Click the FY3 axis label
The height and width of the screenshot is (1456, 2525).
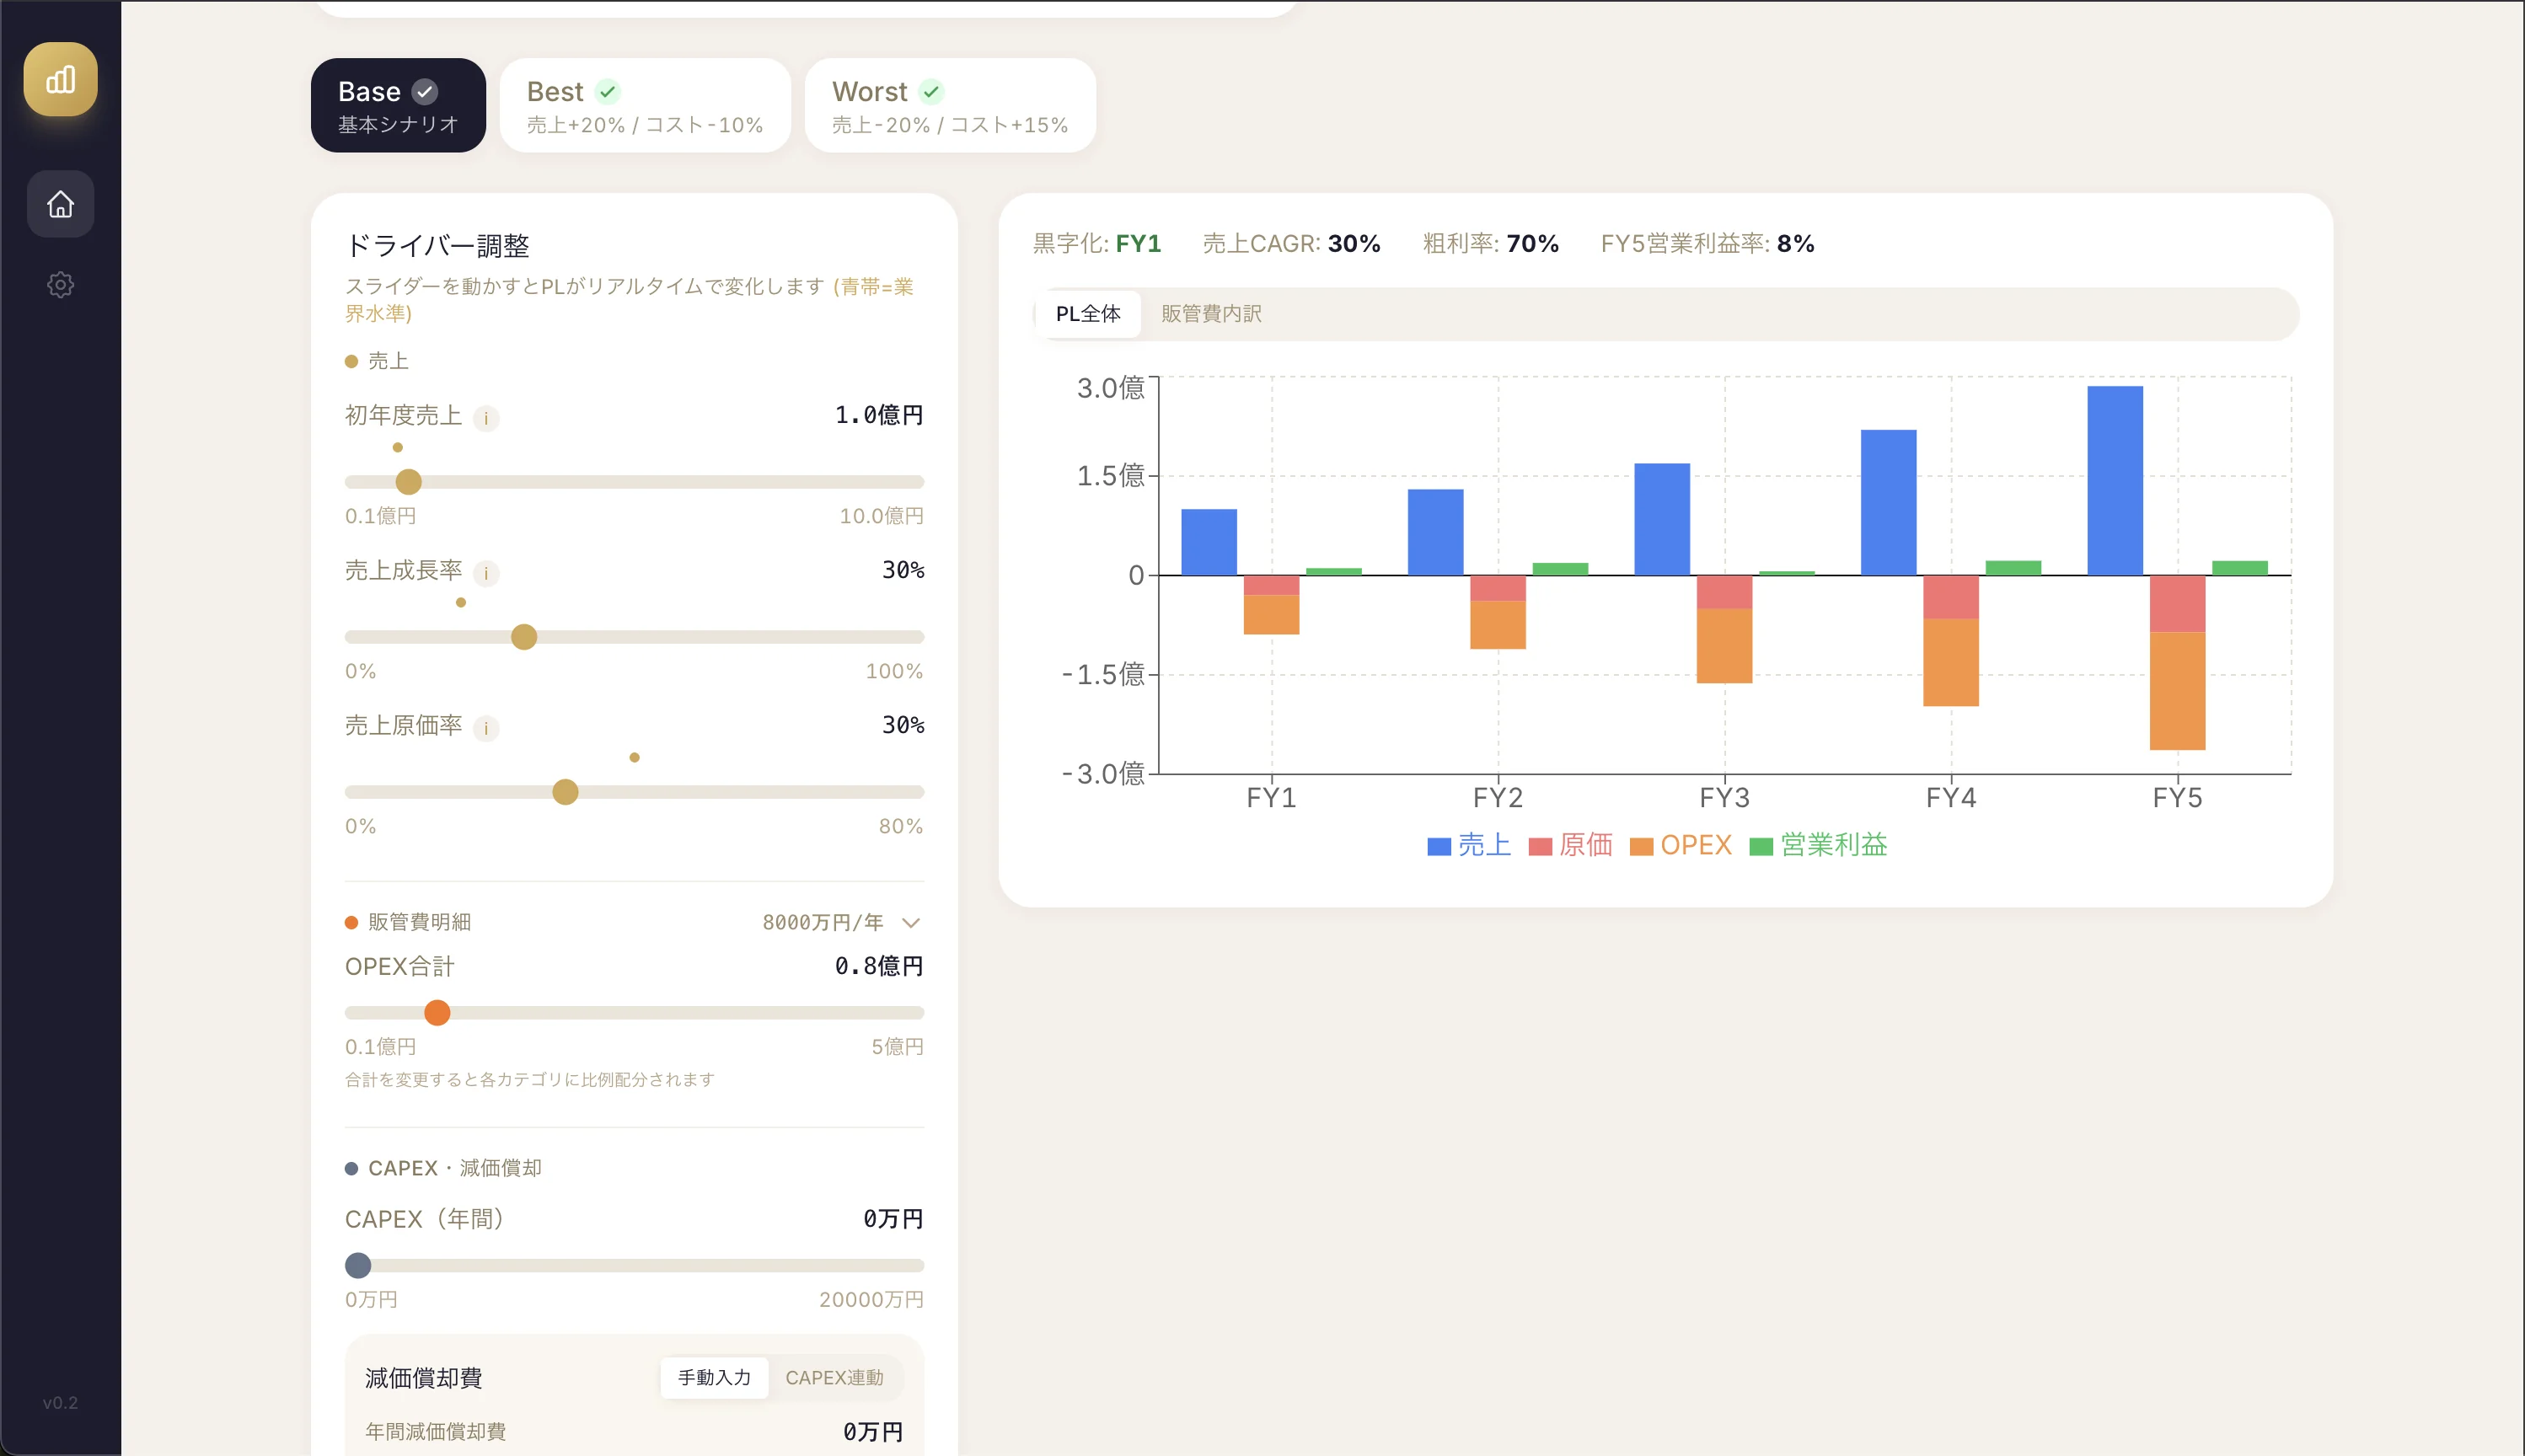click(1725, 798)
